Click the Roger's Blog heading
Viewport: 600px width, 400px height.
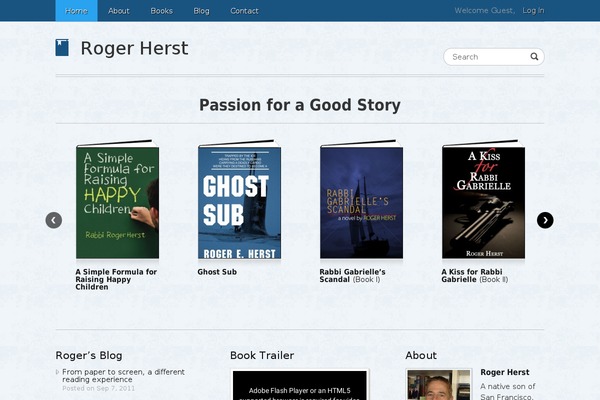click(89, 355)
